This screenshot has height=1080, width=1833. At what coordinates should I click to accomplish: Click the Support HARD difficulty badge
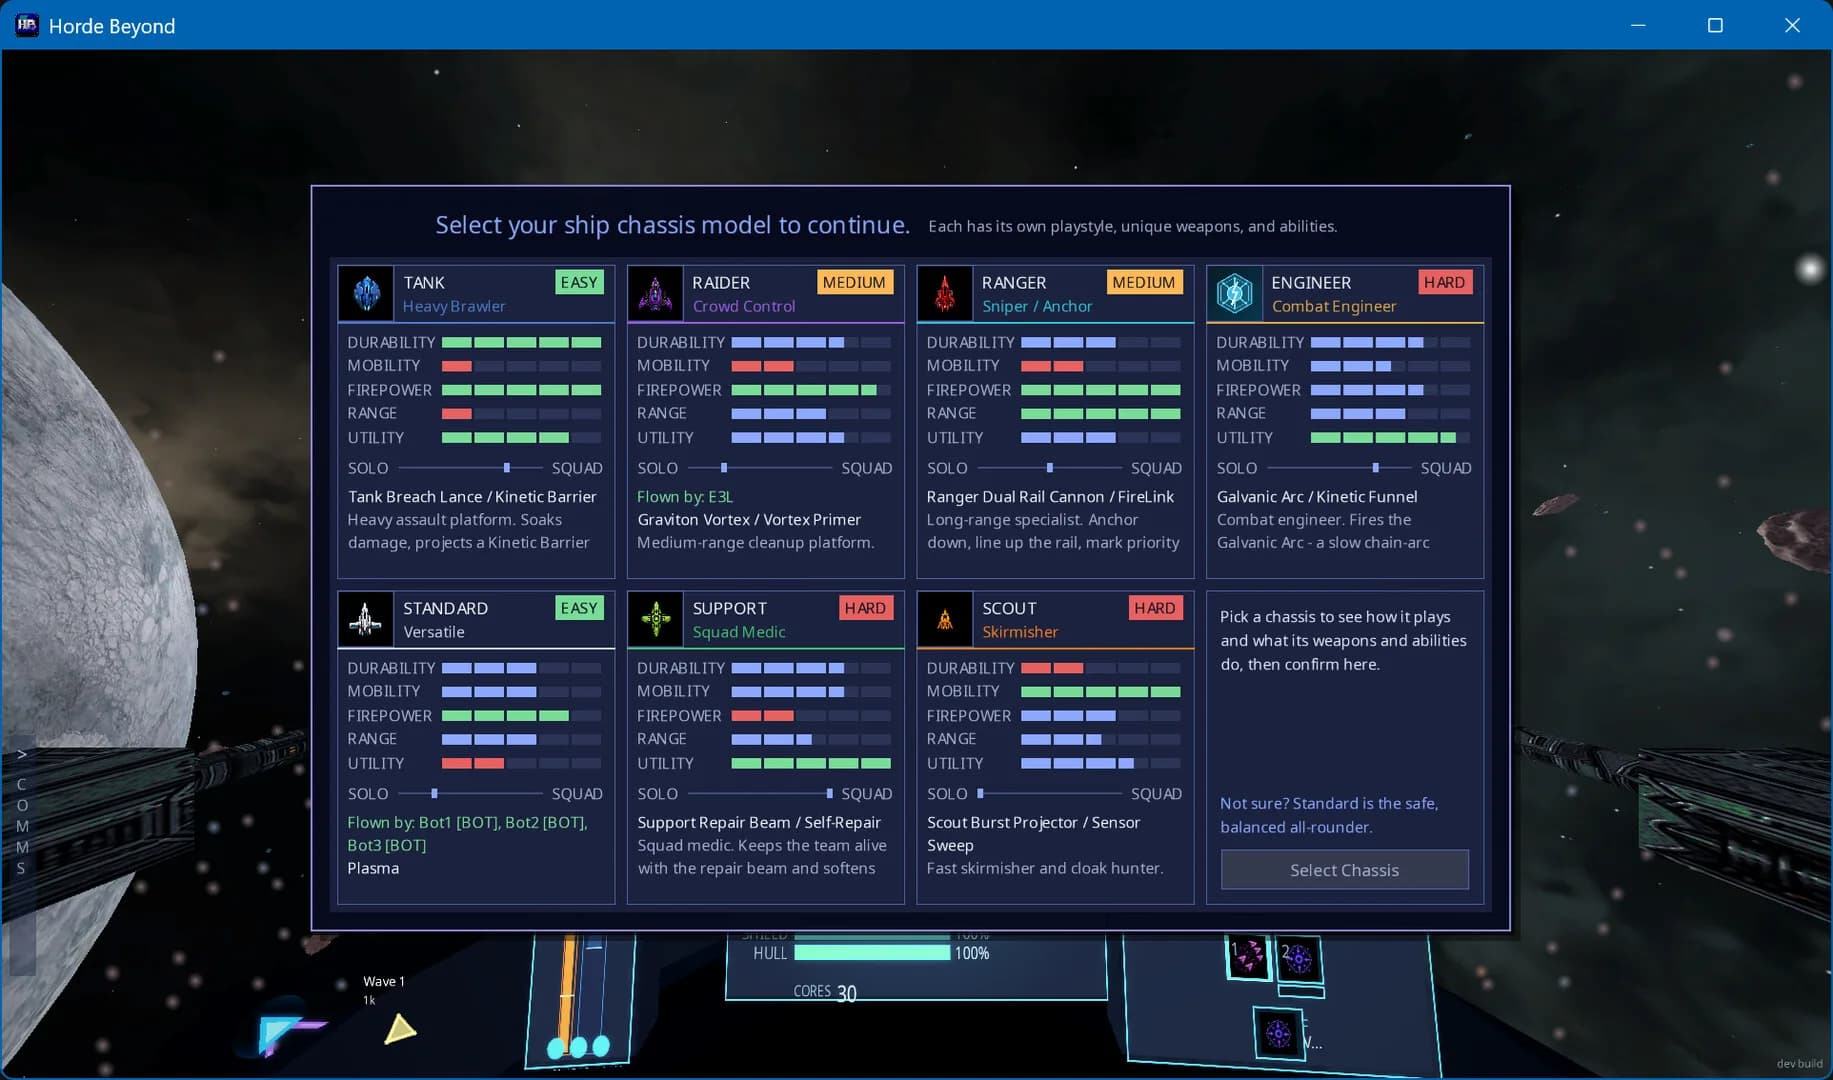(x=865, y=608)
